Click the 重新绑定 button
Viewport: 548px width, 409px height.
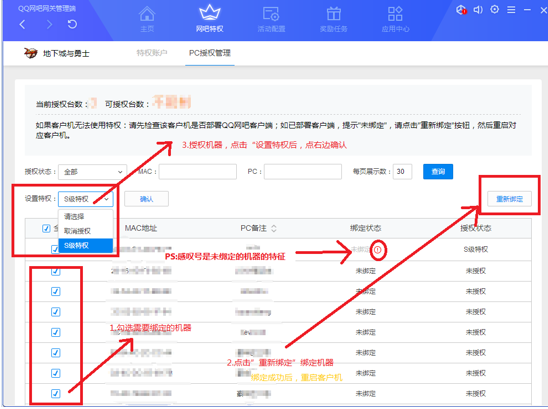click(x=509, y=199)
